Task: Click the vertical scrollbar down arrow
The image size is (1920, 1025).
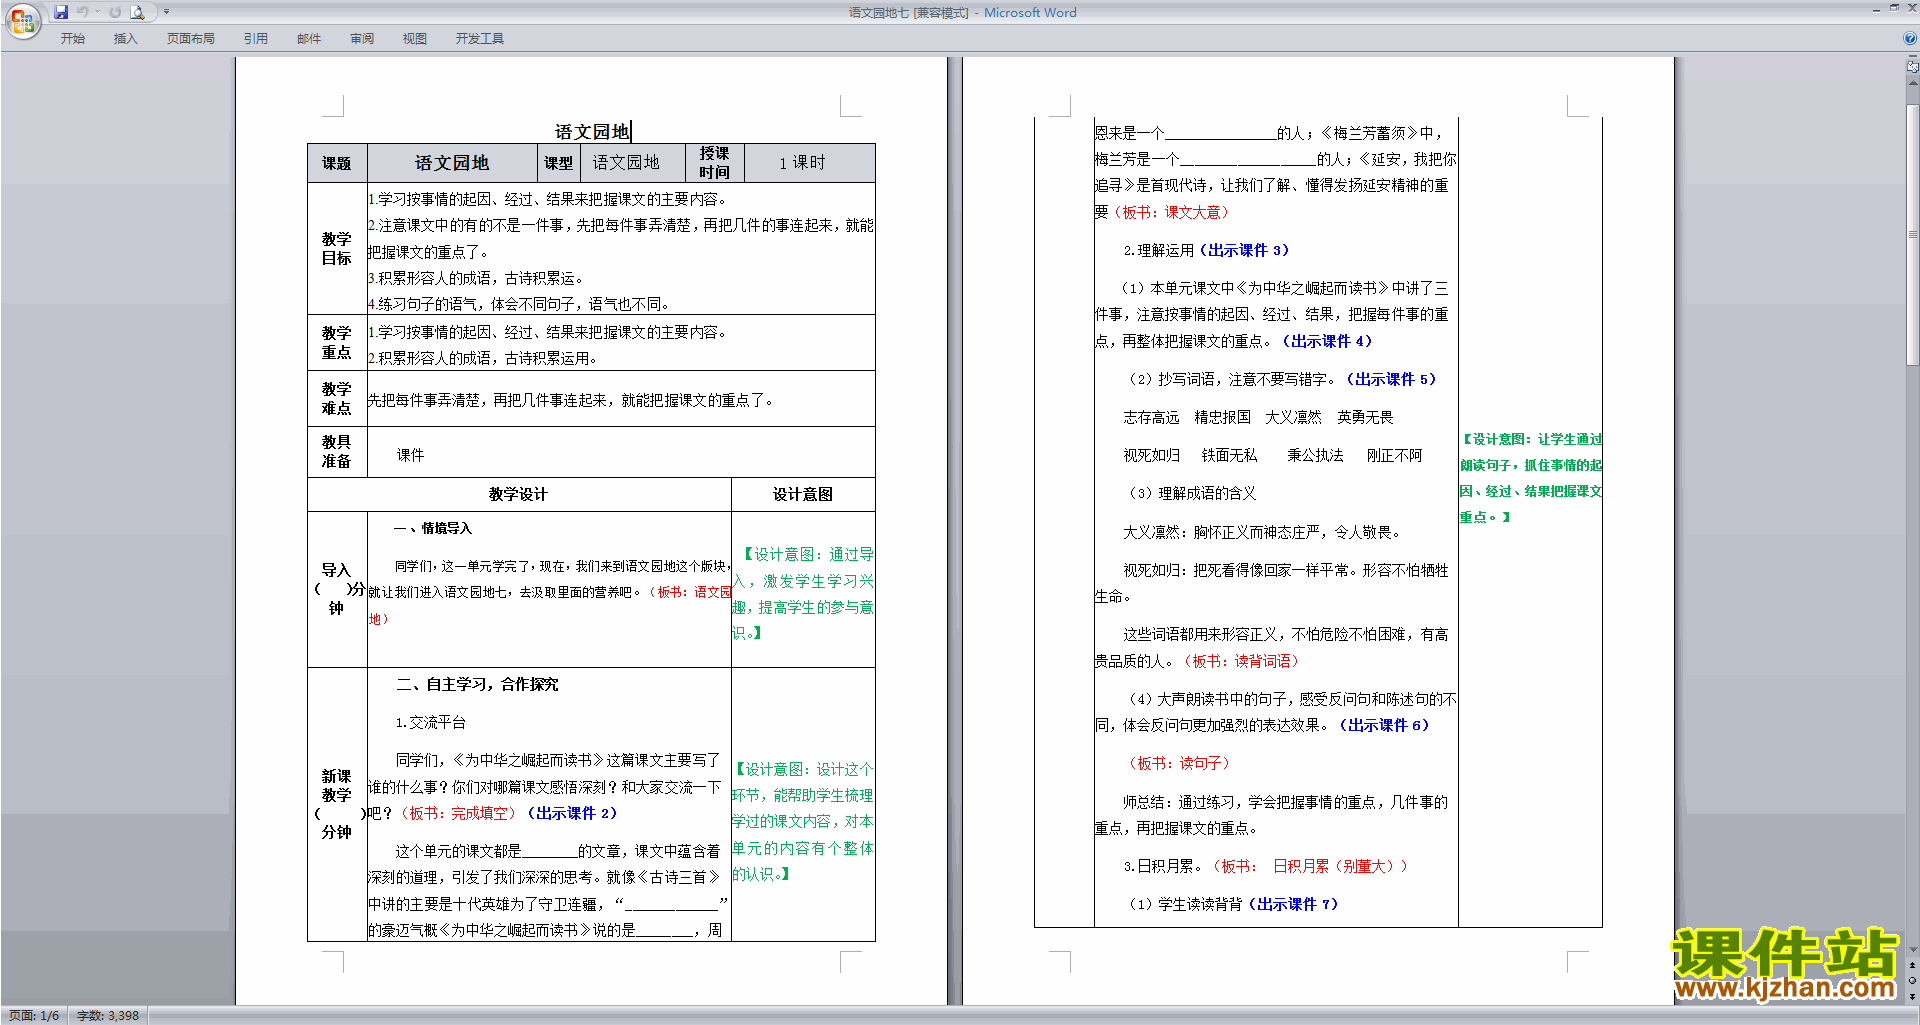Action: (1912, 951)
